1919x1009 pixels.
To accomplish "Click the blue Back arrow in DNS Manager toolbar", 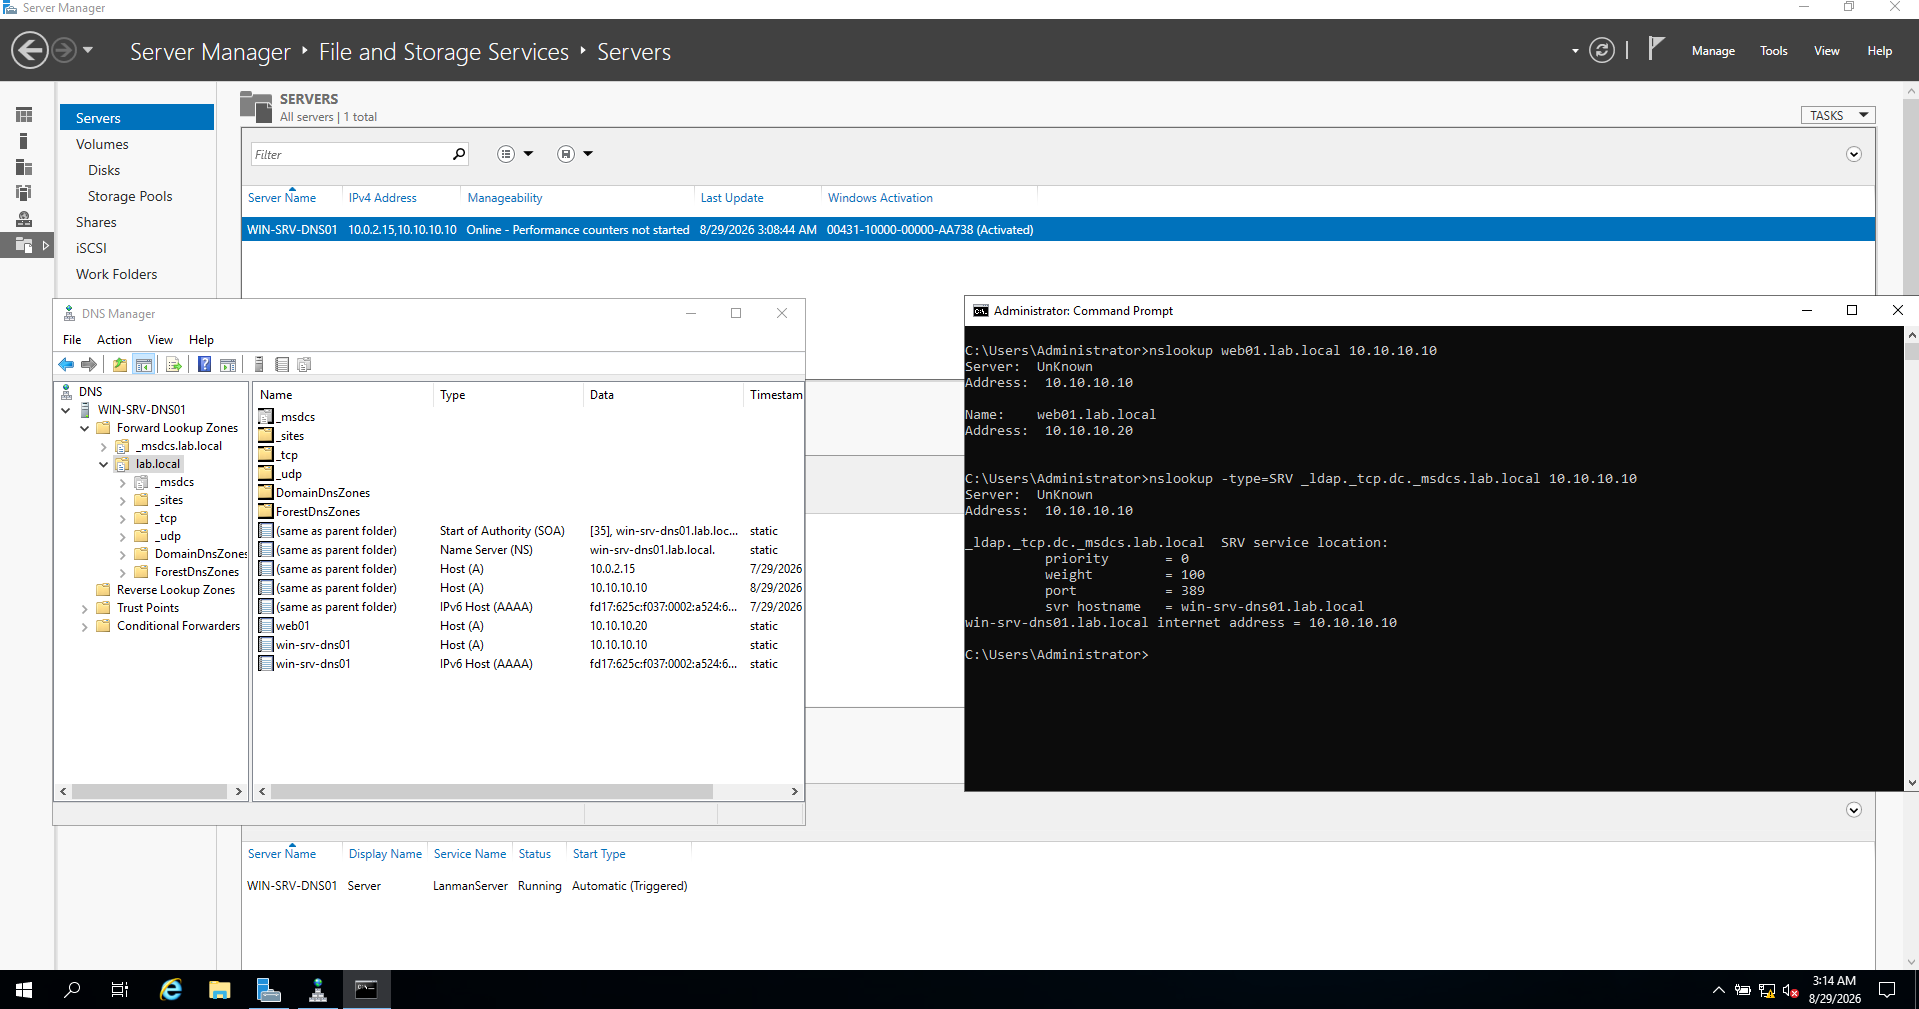I will click(66, 365).
